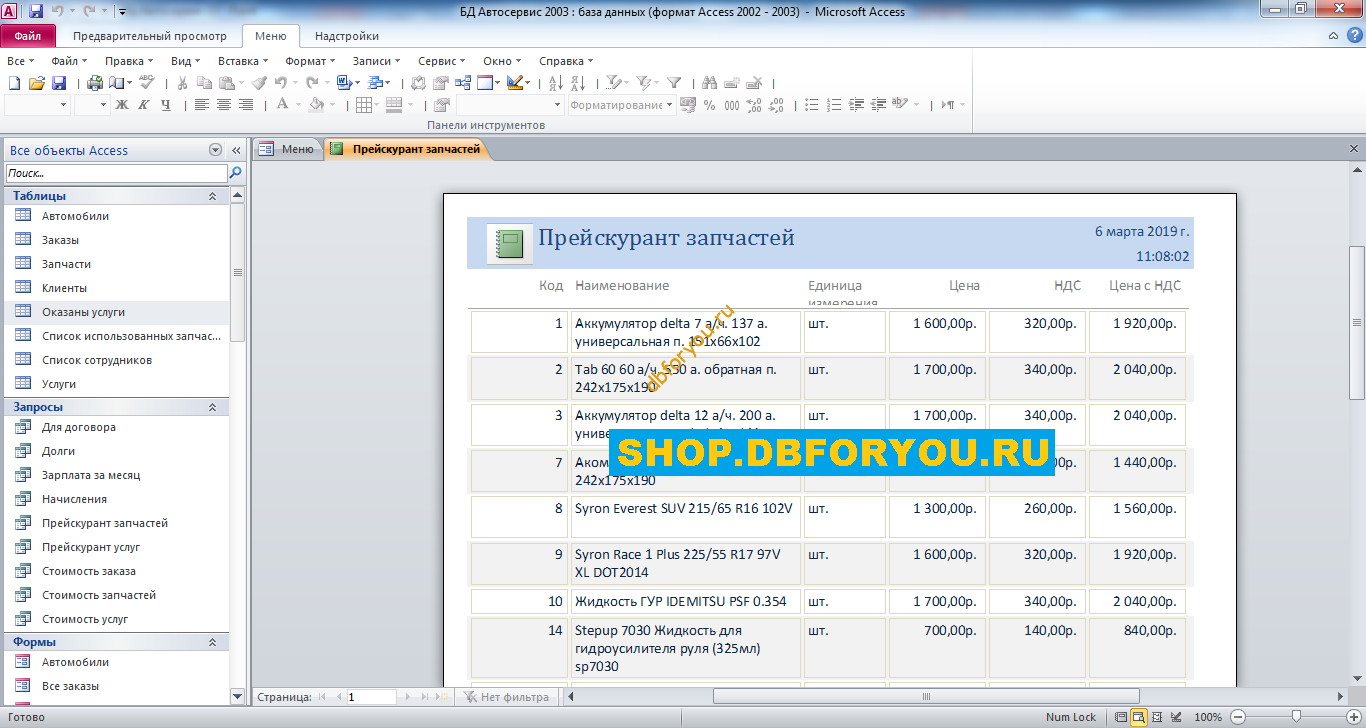The height and width of the screenshot is (728, 1366).
Task: Switch to Design View in status bar
Action: (x=1176, y=717)
